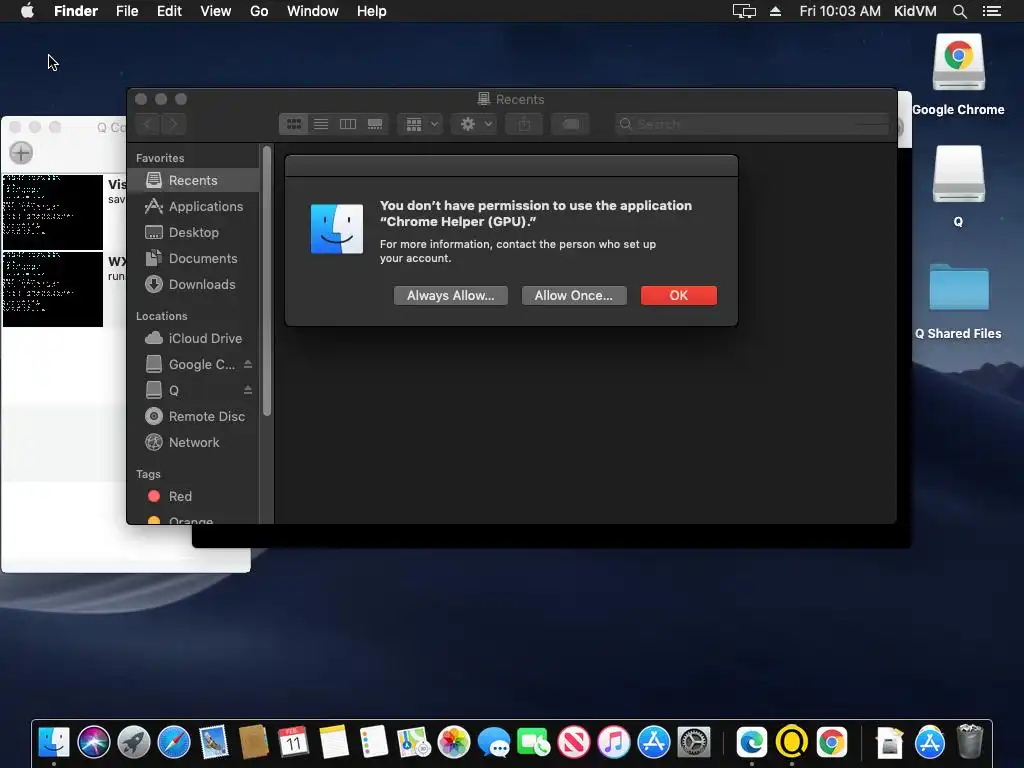
Task: Confirm the permission dialog with OK
Action: pos(679,295)
